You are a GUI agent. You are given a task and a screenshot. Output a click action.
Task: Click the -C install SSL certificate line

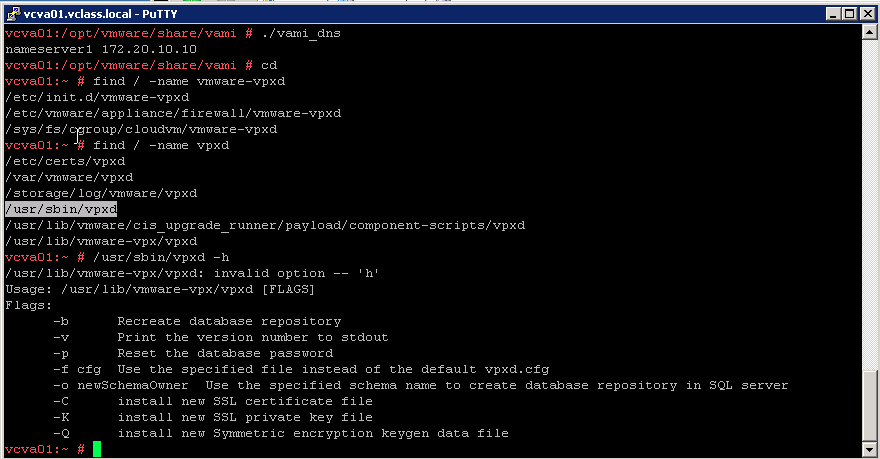[213, 401]
